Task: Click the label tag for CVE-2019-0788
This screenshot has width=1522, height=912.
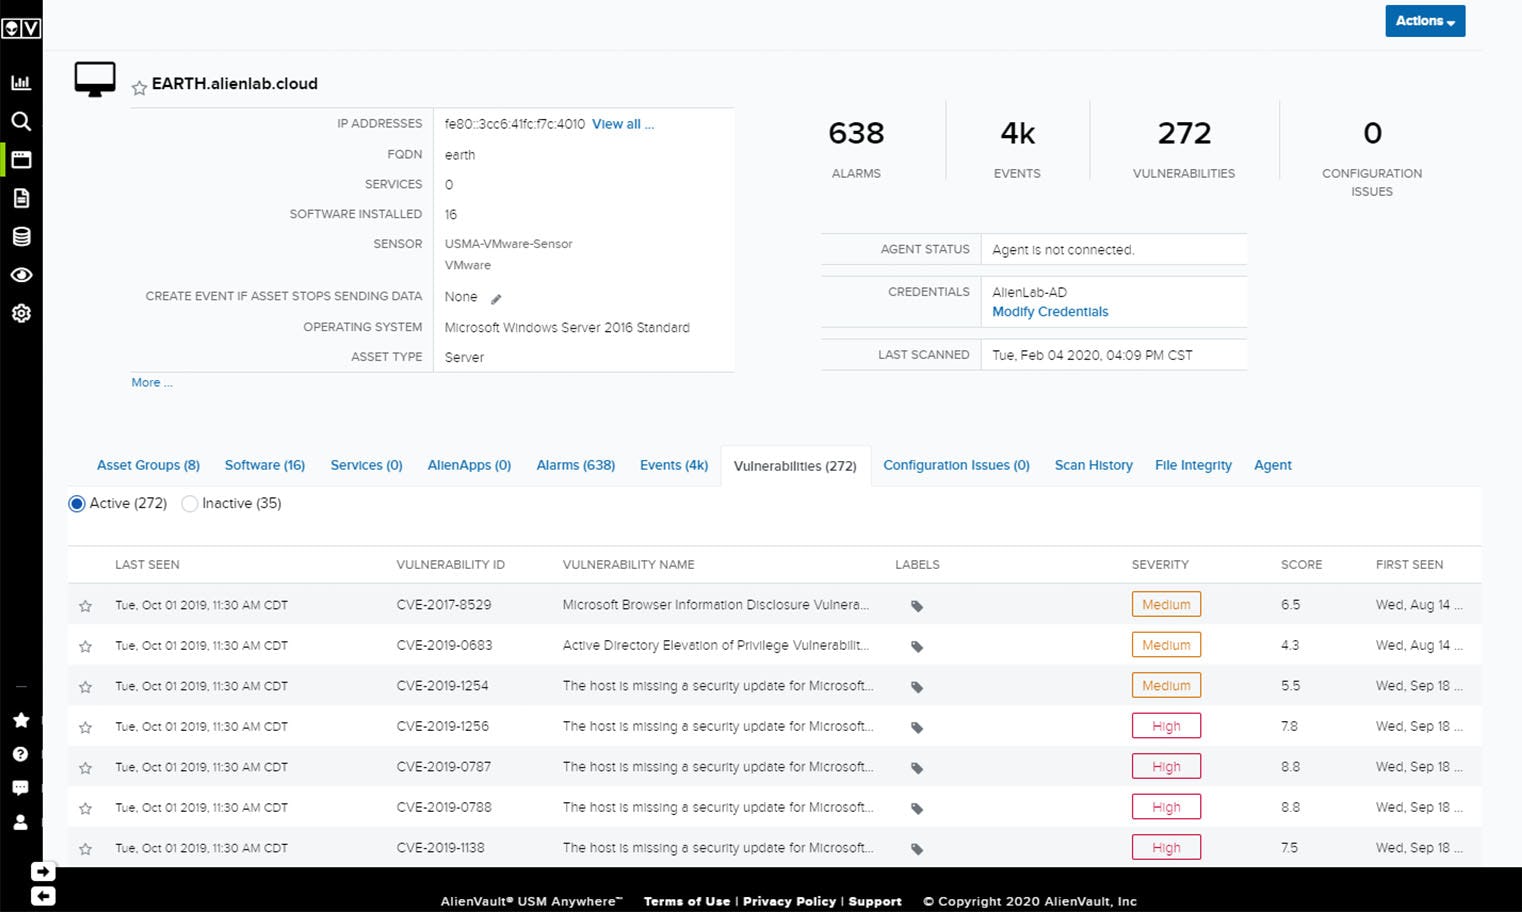Action: click(917, 808)
